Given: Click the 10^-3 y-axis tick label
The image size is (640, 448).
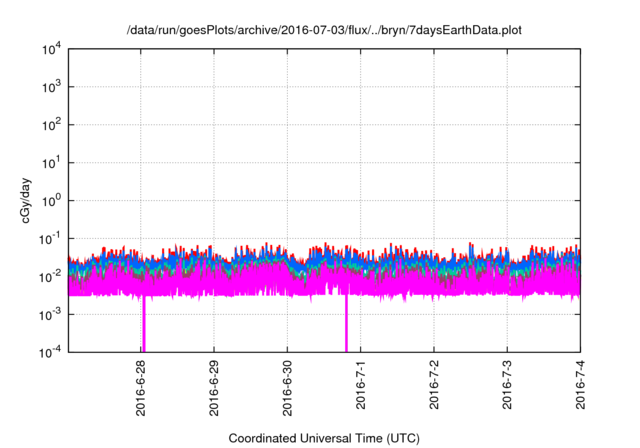Looking at the screenshot, I should click(x=50, y=315).
